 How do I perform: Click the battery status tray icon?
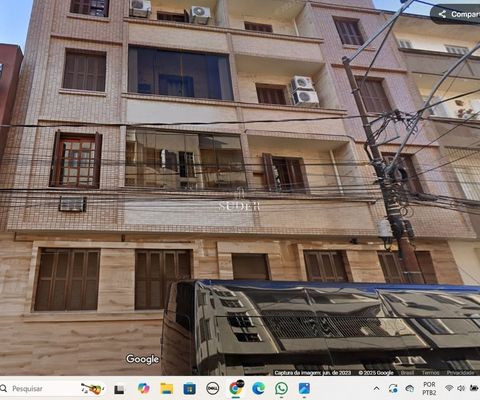pos(474,388)
